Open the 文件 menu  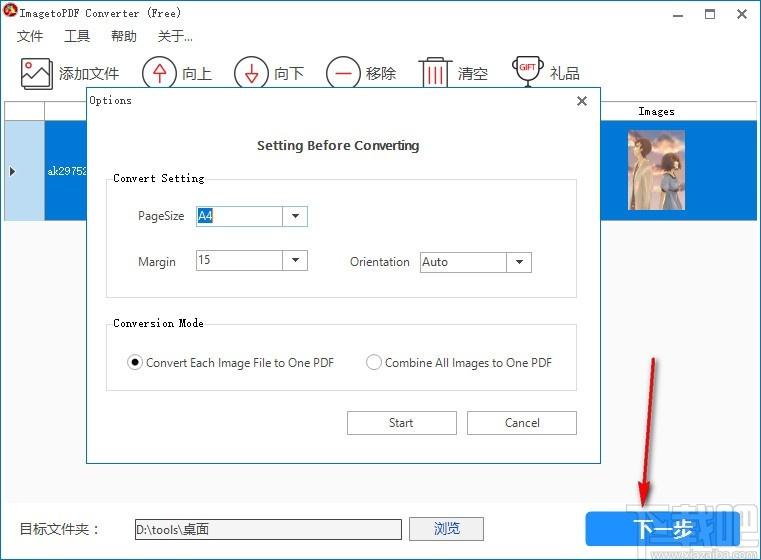(30, 36)
